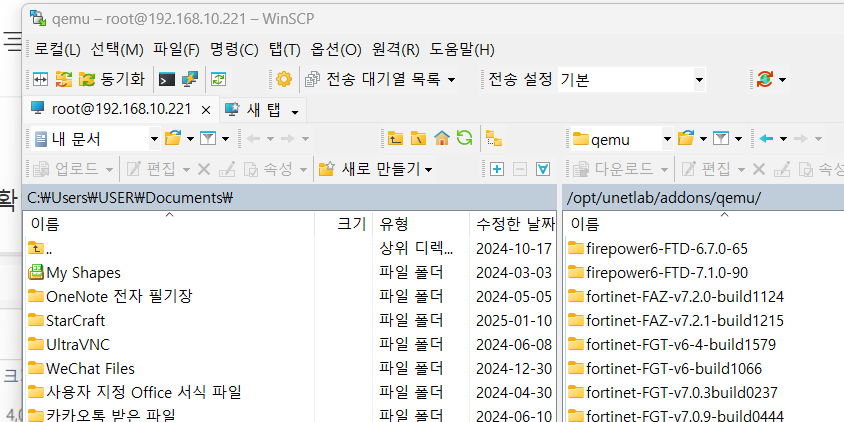The height and width of the screenshot is (422, 844).
Task: Go to local parent directory icon
Action: [395, 139]
